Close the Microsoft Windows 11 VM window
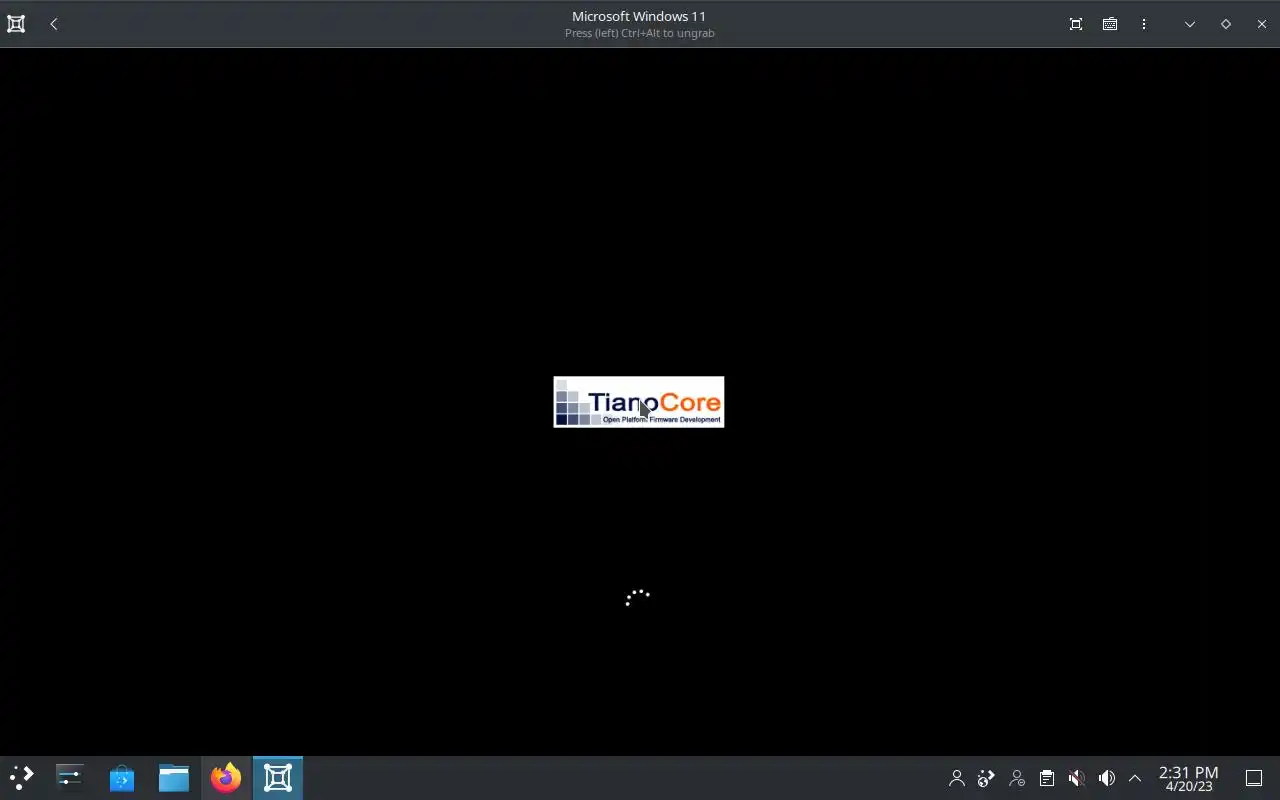This screenshot has width=1280, height=800. coord(1262,24)
